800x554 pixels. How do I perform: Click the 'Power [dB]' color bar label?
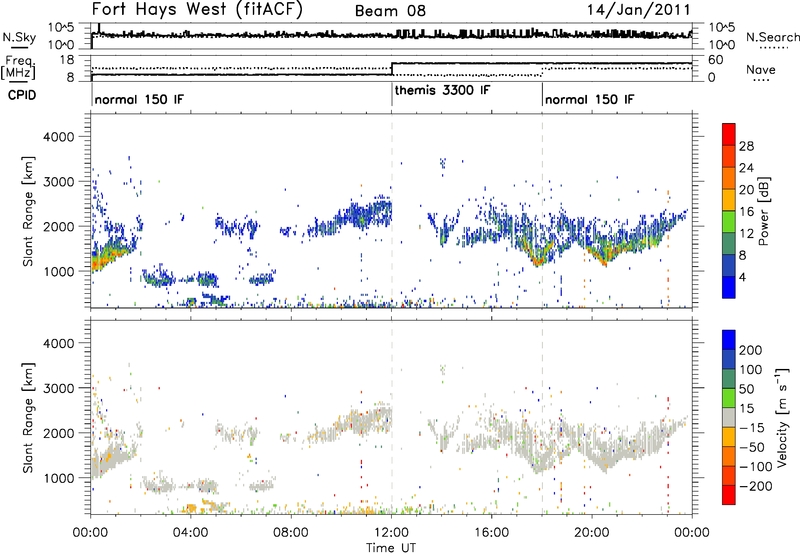point(763,211)
